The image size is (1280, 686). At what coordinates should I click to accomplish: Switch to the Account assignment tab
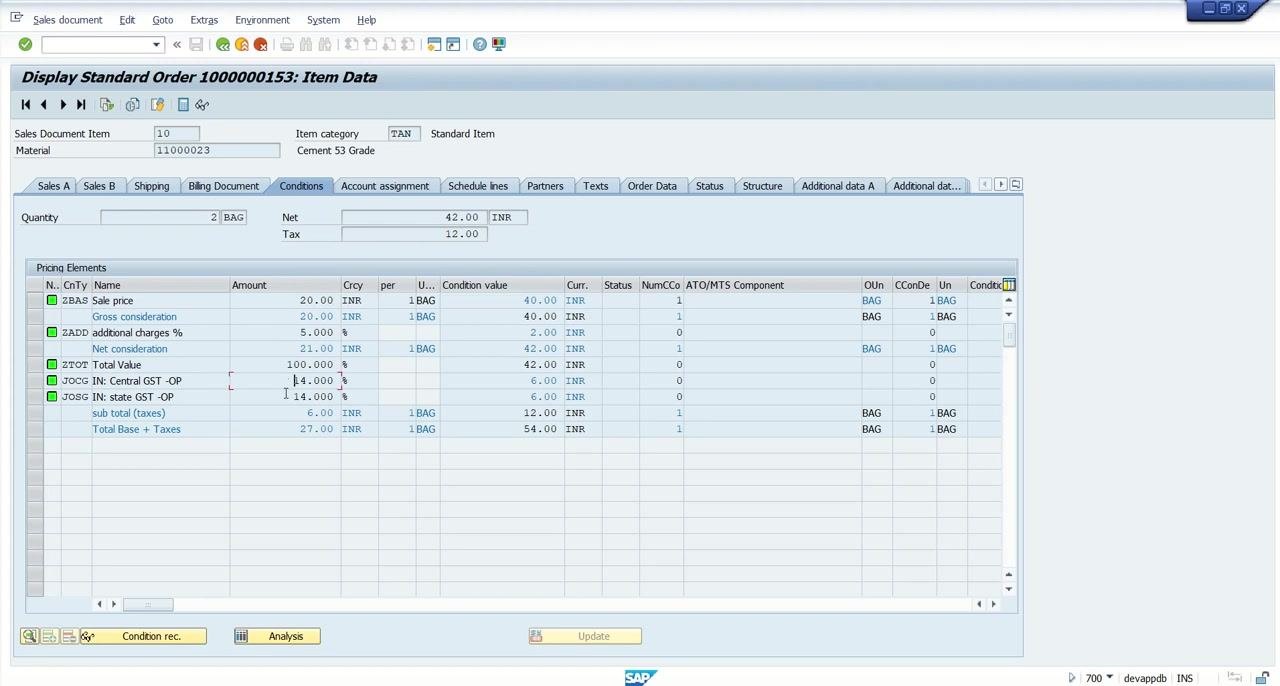pyautogui.click(x=384, y=186)
